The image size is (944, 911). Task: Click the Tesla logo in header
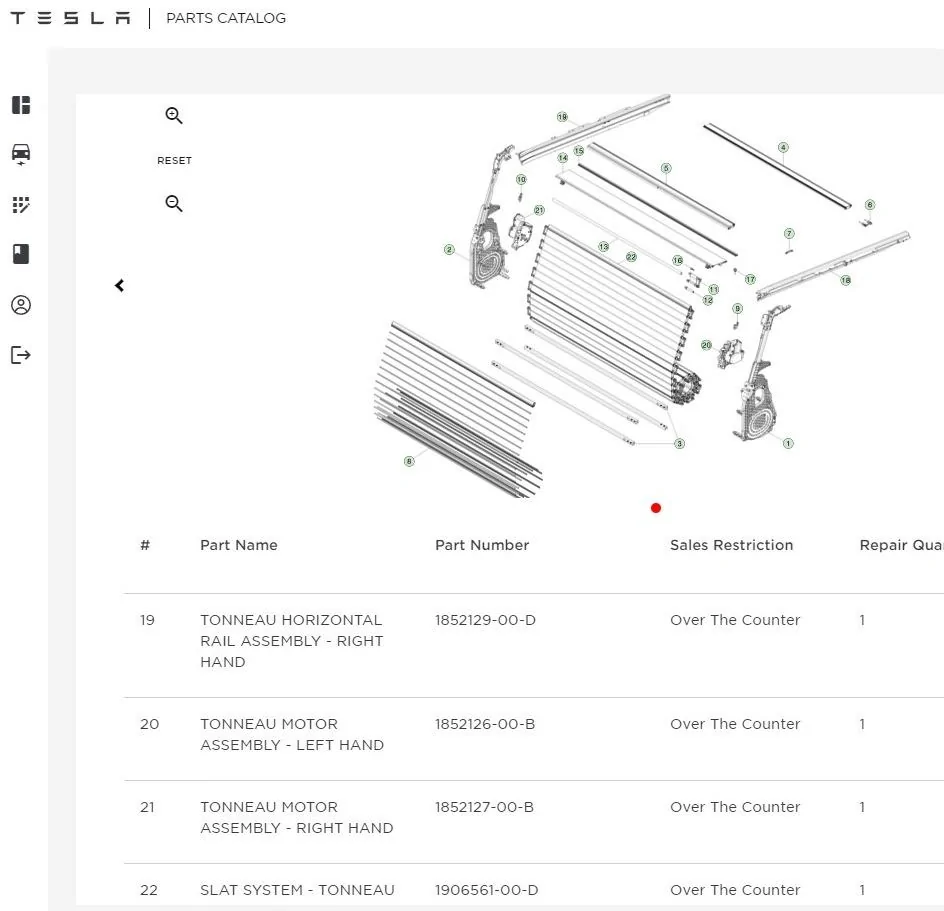coord(70,18)
